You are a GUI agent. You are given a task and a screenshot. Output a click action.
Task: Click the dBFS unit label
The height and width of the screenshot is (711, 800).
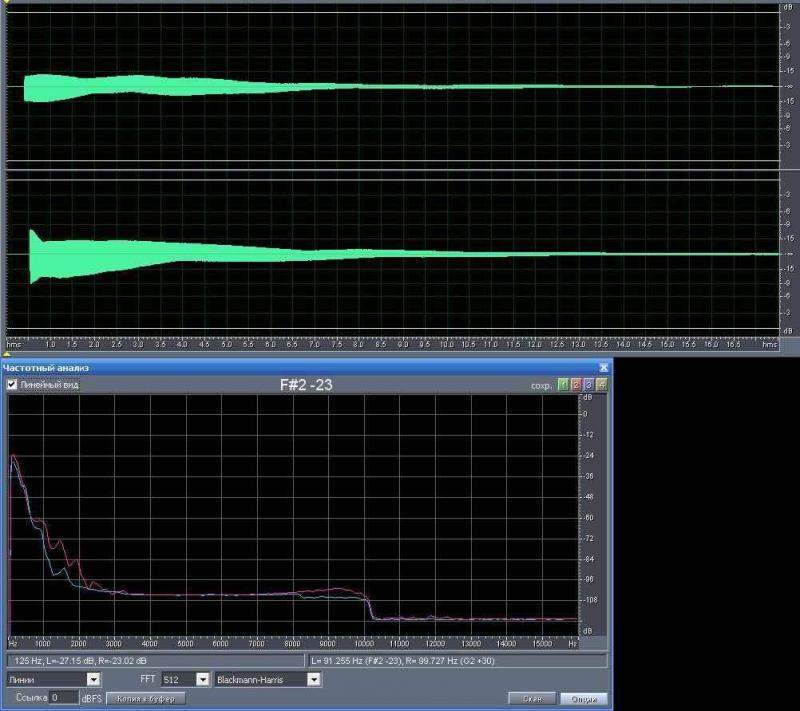coord(92,698)
